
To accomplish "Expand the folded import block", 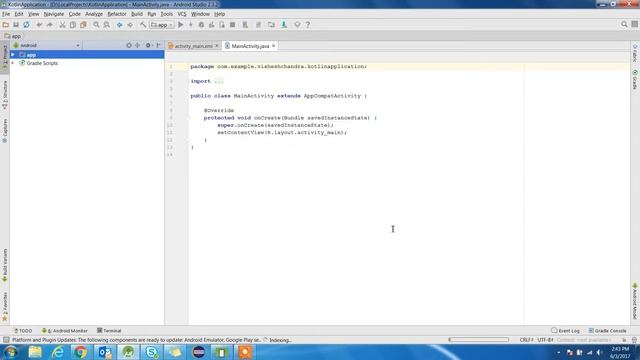I will pos(219,81).
